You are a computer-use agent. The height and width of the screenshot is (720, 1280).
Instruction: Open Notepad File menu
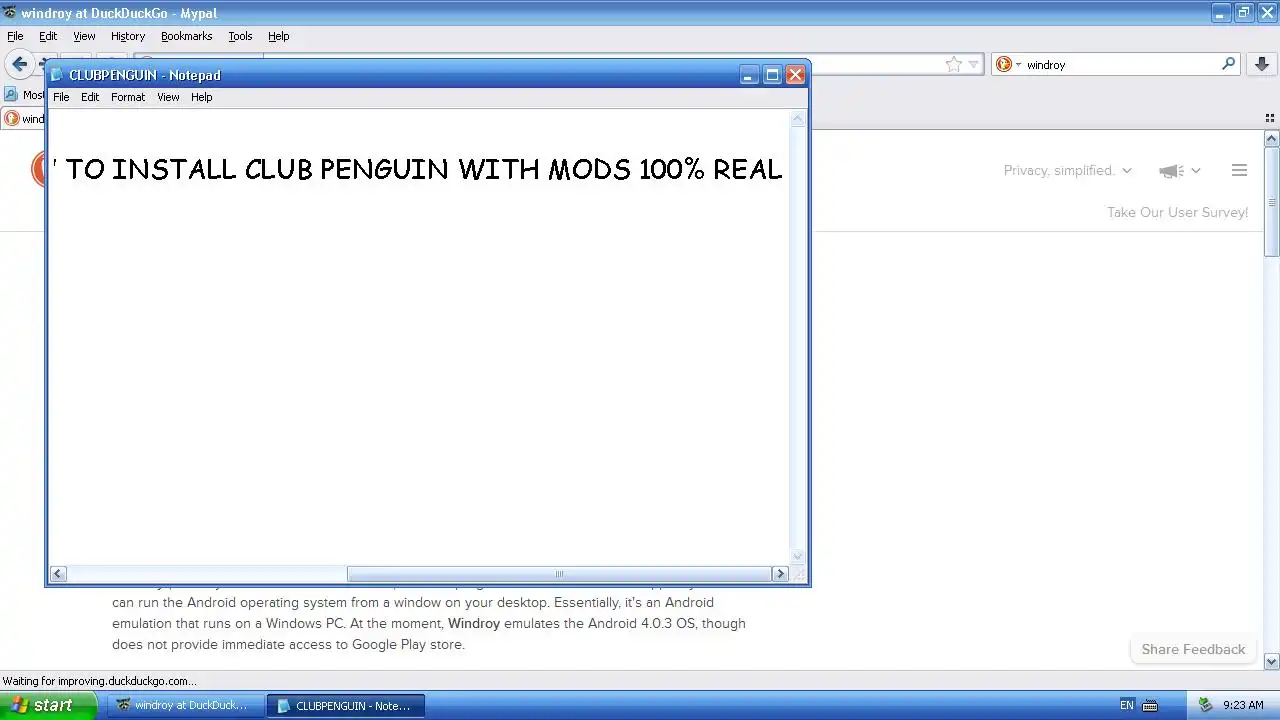pyautogui.click(x=61, y=97)
